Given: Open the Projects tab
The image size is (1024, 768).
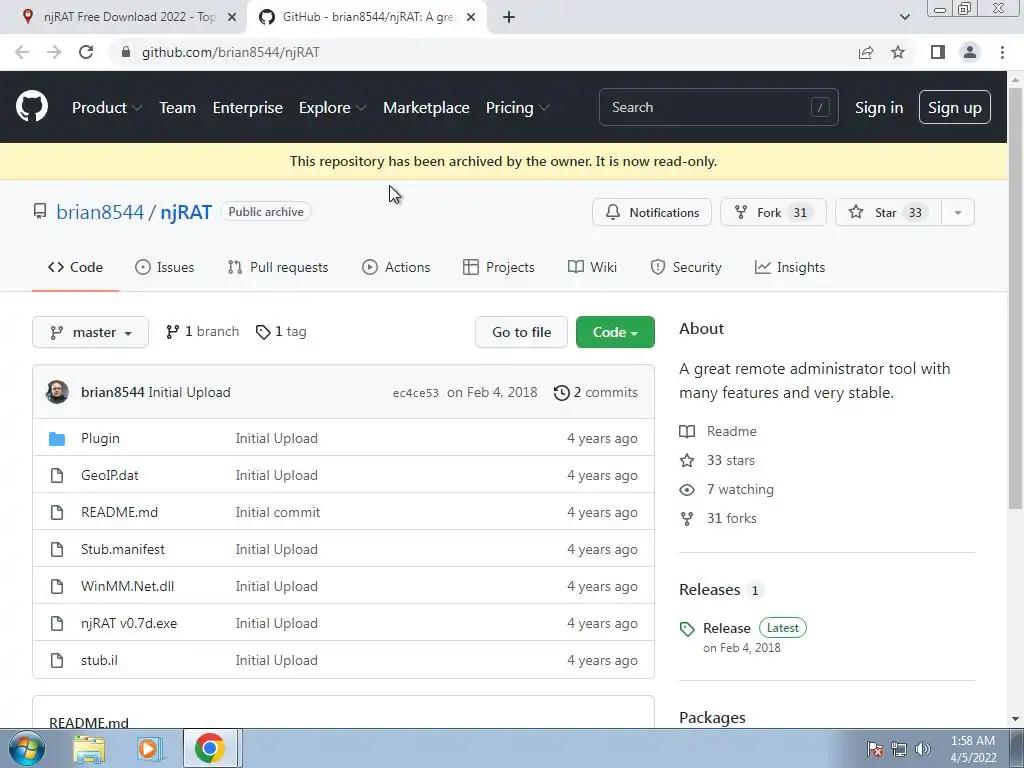Looking at the screenshot, I should (x=498, y=267).
